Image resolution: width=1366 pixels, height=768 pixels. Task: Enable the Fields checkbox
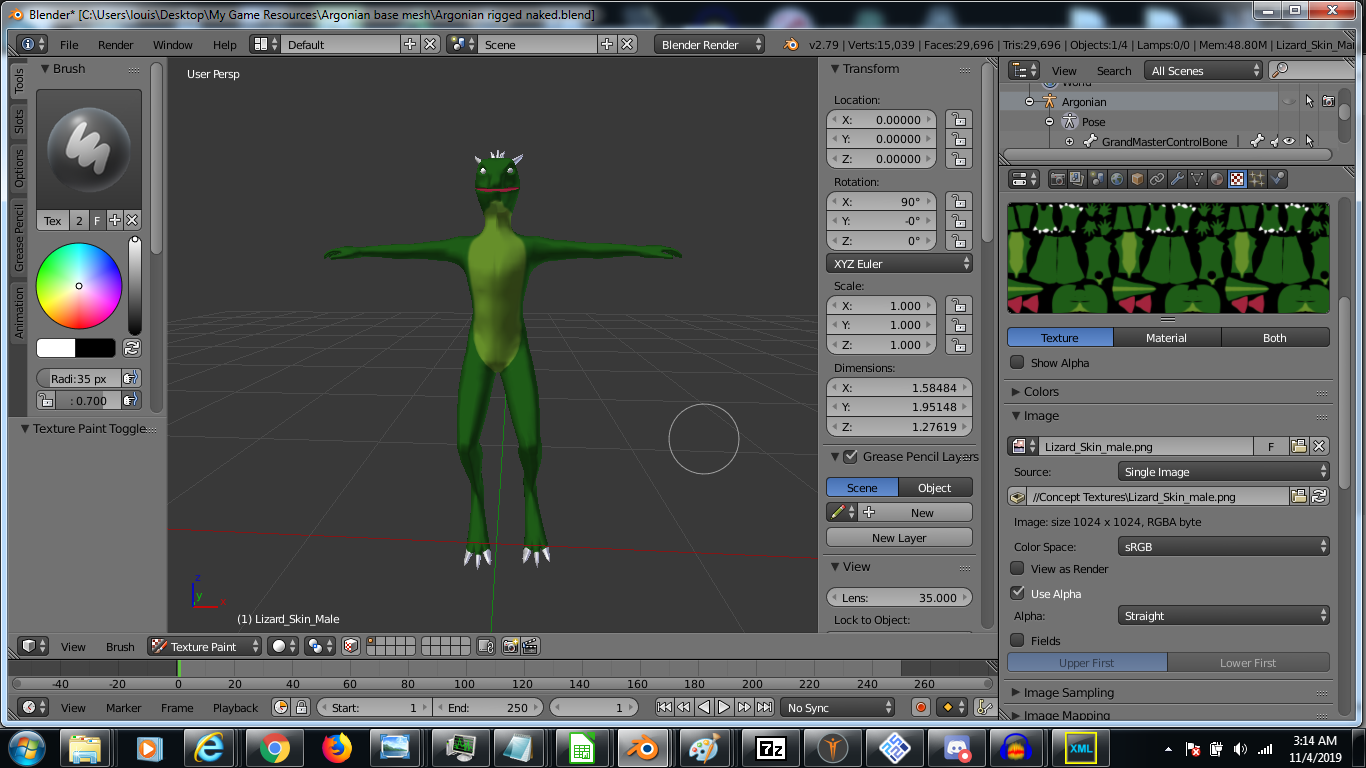point(1017,640)
